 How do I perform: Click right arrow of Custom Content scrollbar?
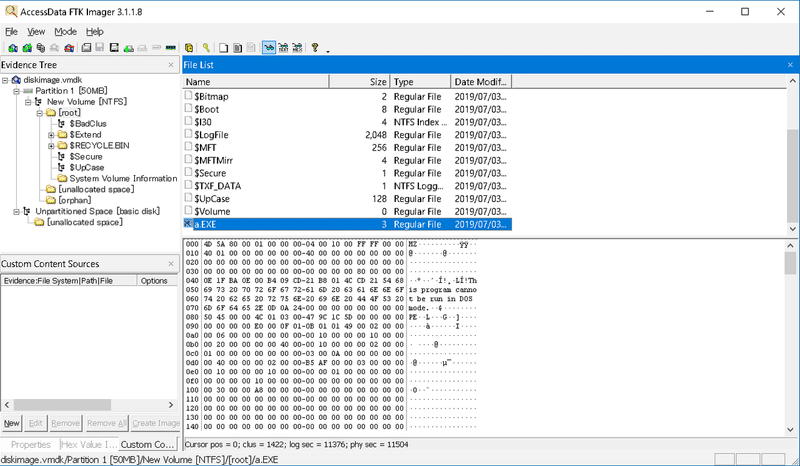(x=171, y=405)
